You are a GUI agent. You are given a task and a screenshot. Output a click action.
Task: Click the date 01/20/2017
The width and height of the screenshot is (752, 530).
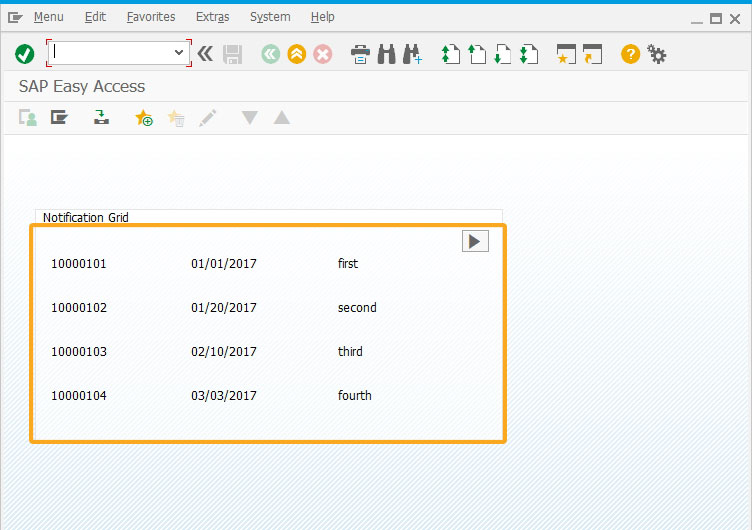coord(223,307)
